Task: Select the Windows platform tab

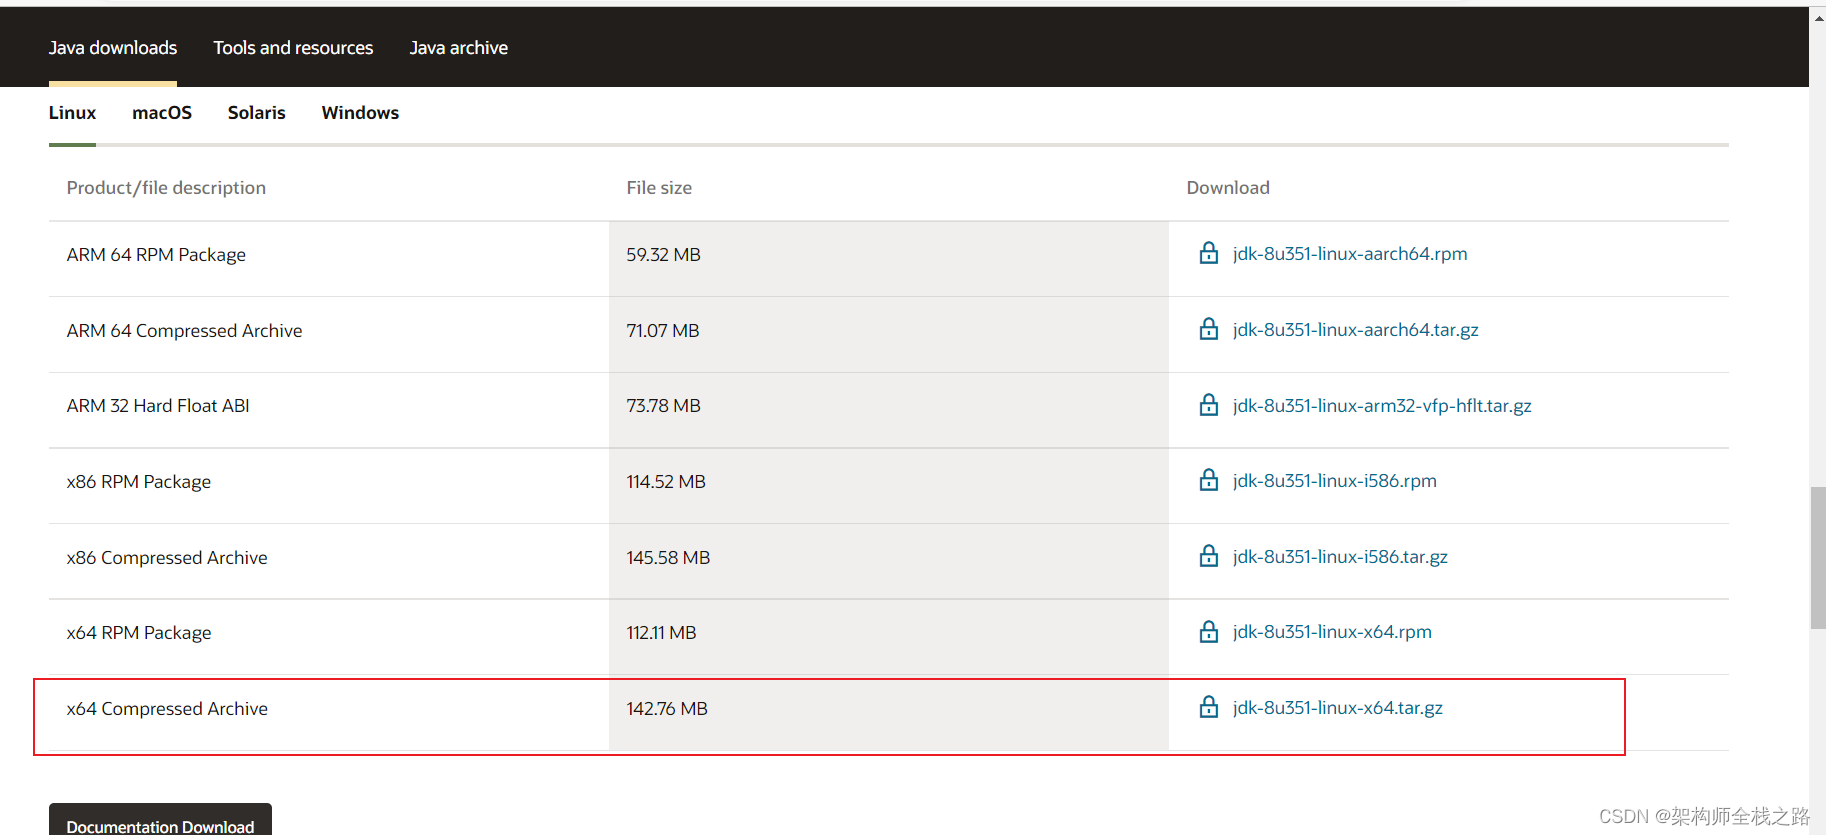Action: tap(360, 113)
